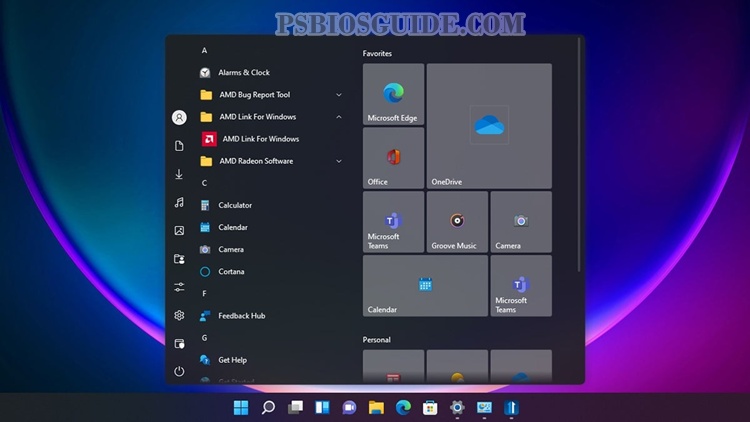Click the Windows Start button on taskbar
The height and width of the screenshot is (422, 750).
pos(241,408)
